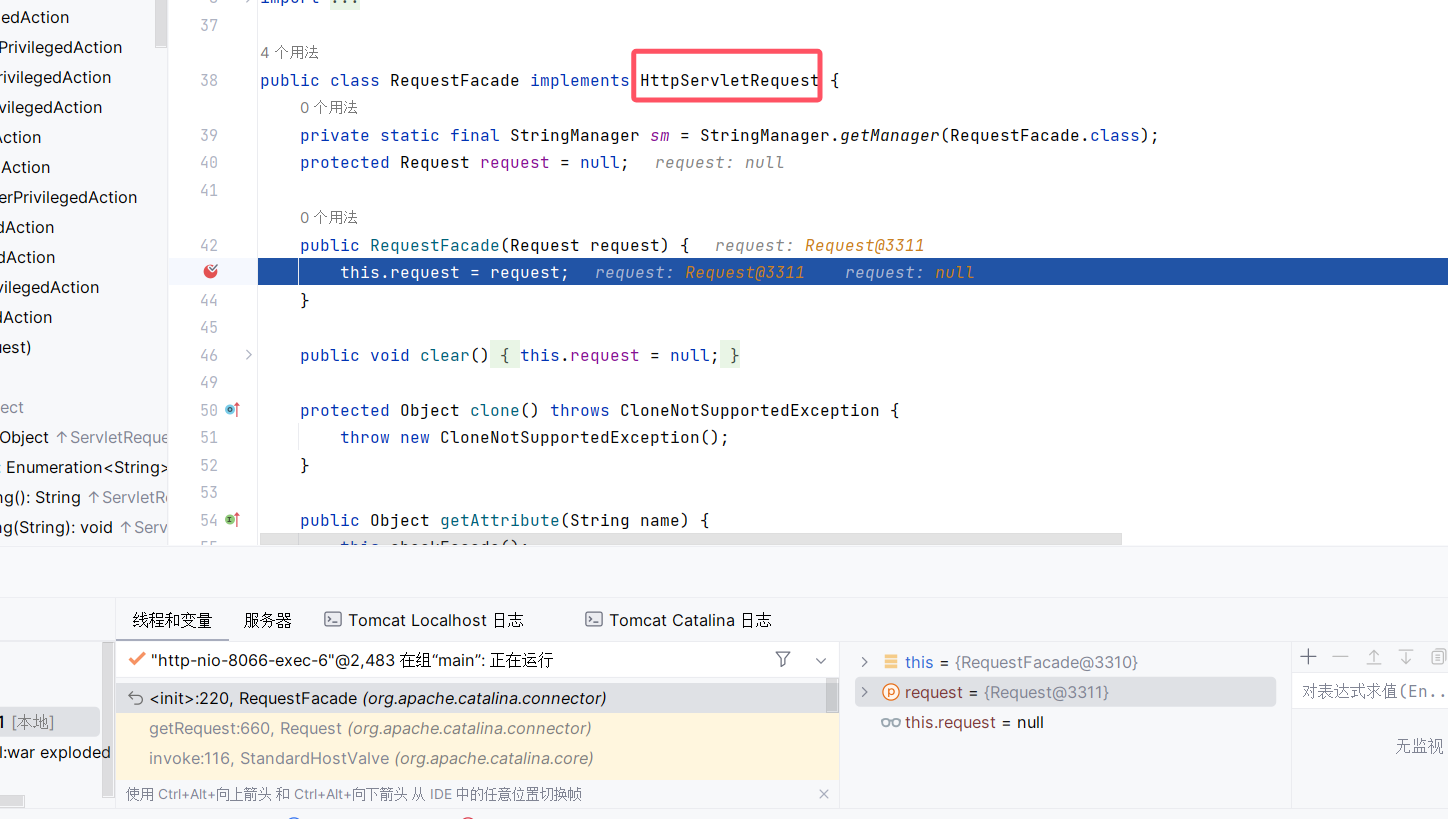Expand the 'this = {RequestFacade@3310}' variable

click(x=865, y=662)
